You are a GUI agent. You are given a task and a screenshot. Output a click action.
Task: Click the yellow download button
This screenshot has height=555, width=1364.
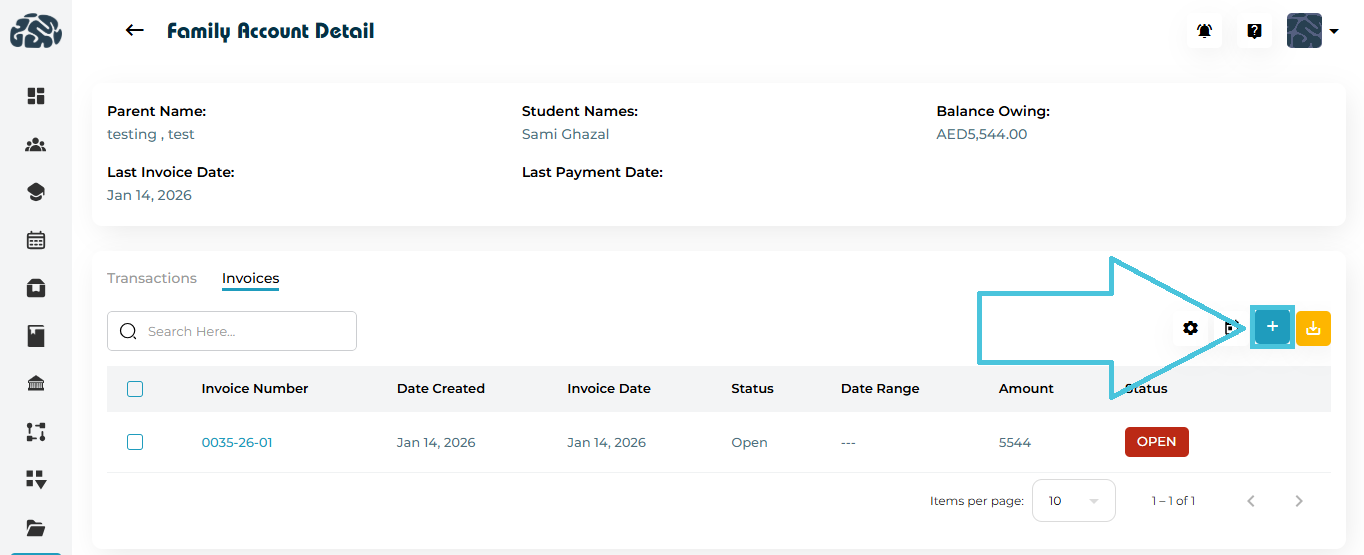(1313, 328)
